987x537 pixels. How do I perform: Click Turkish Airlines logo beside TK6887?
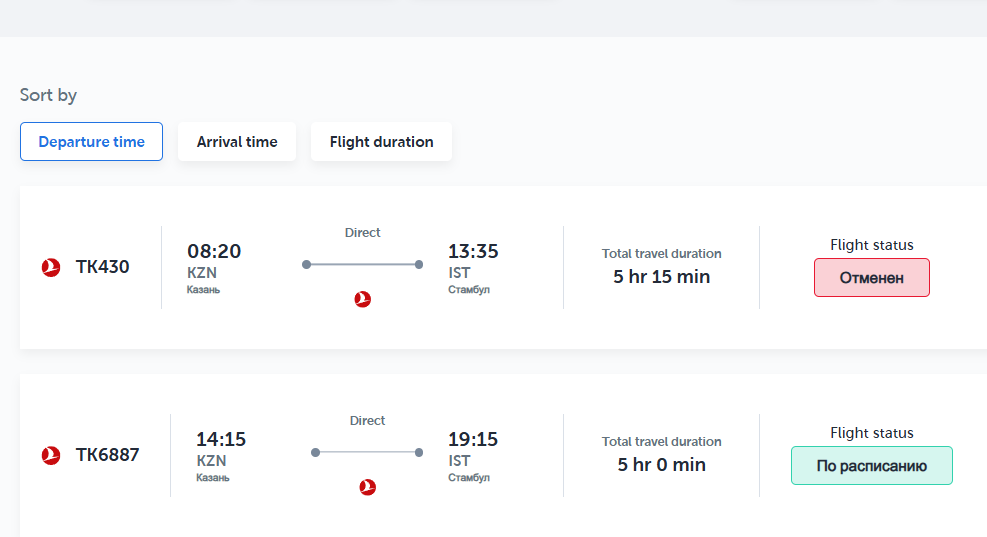[51, 455]
